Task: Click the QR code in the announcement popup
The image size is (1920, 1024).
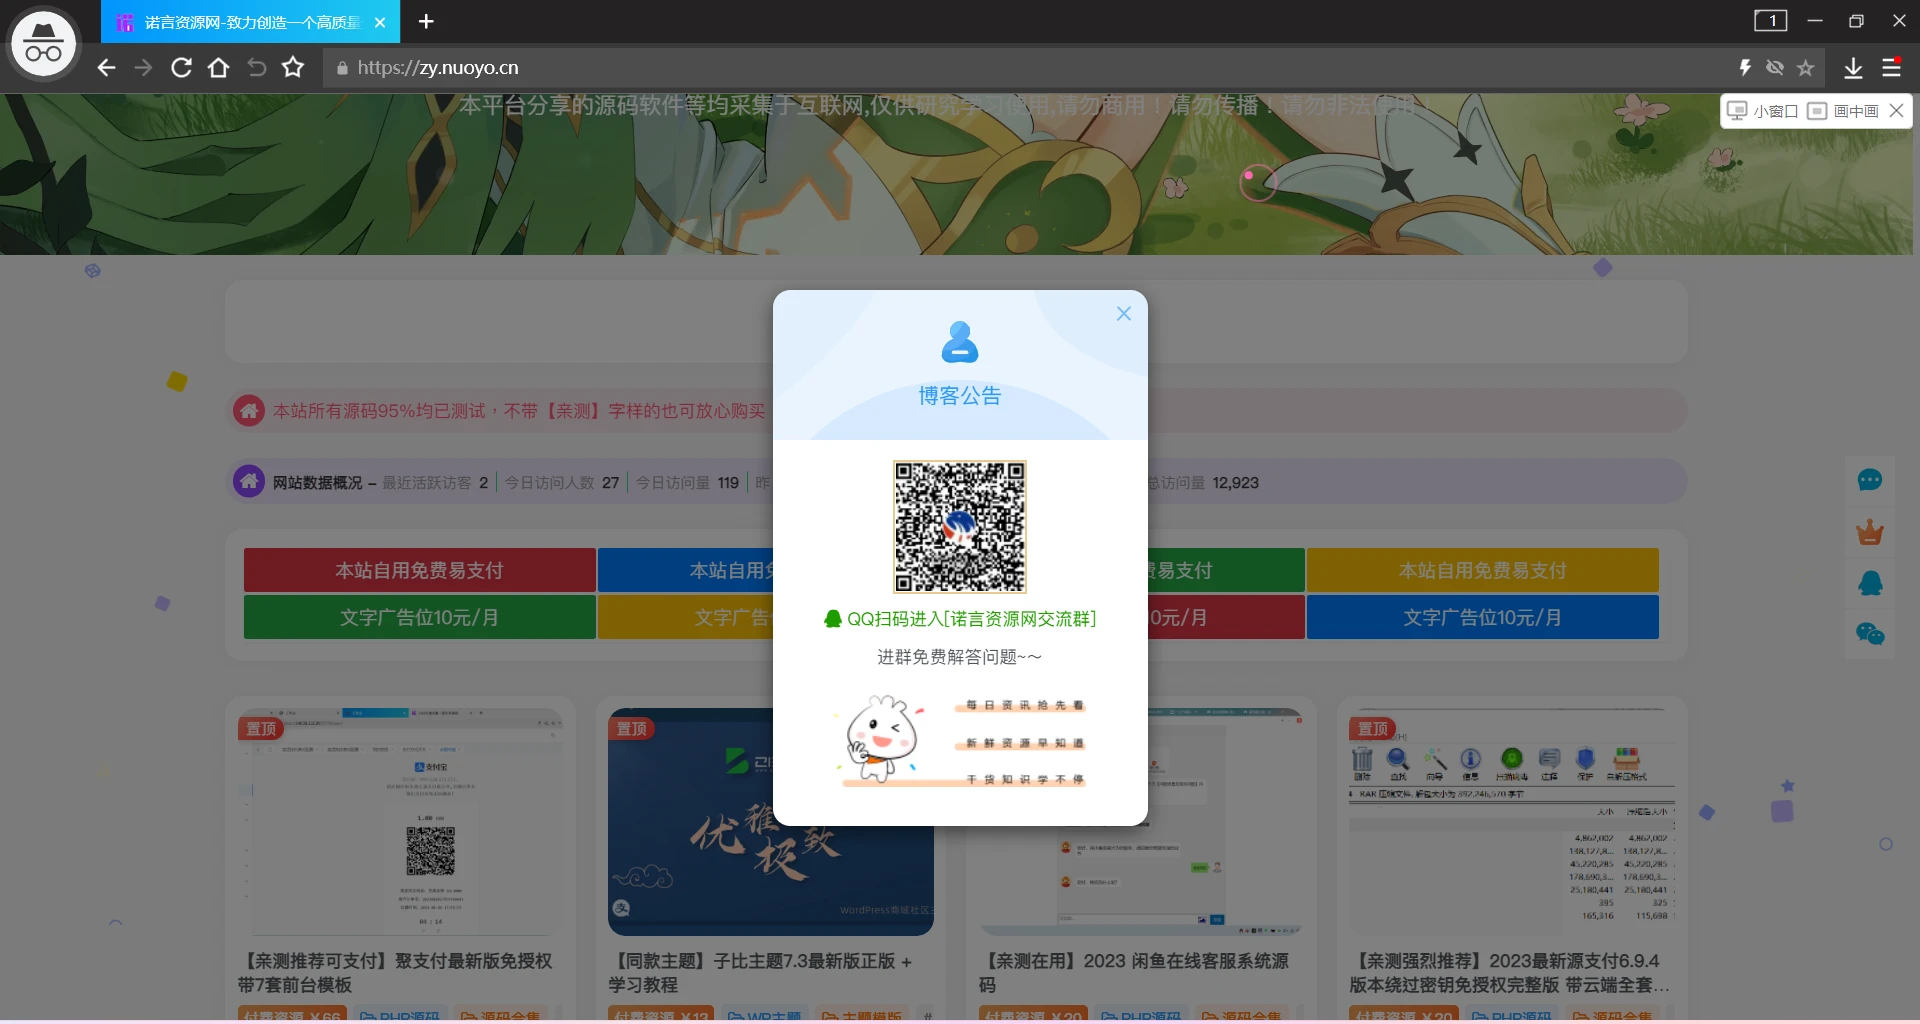Action: pos(960,527)
